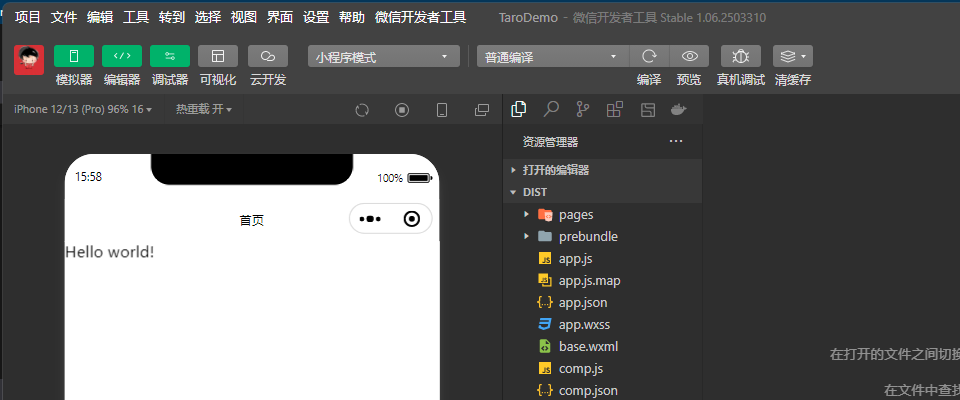This screenshot has width=960, height=400.
Task: Open the 项目 menu
Action: (28, 17)
